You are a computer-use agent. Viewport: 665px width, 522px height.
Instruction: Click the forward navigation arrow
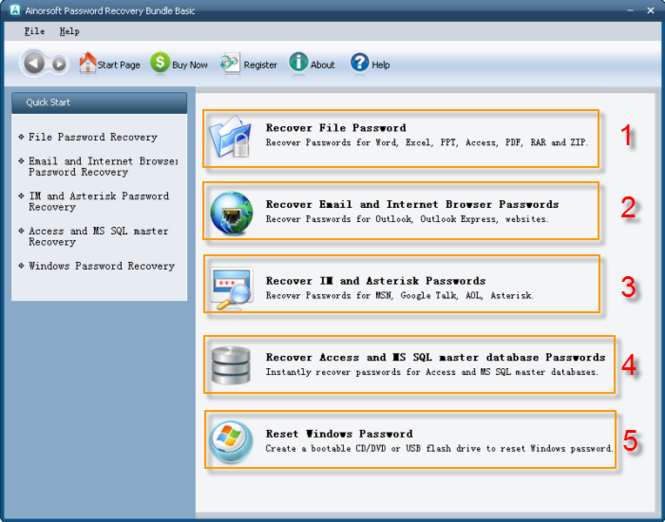[59, 64]
